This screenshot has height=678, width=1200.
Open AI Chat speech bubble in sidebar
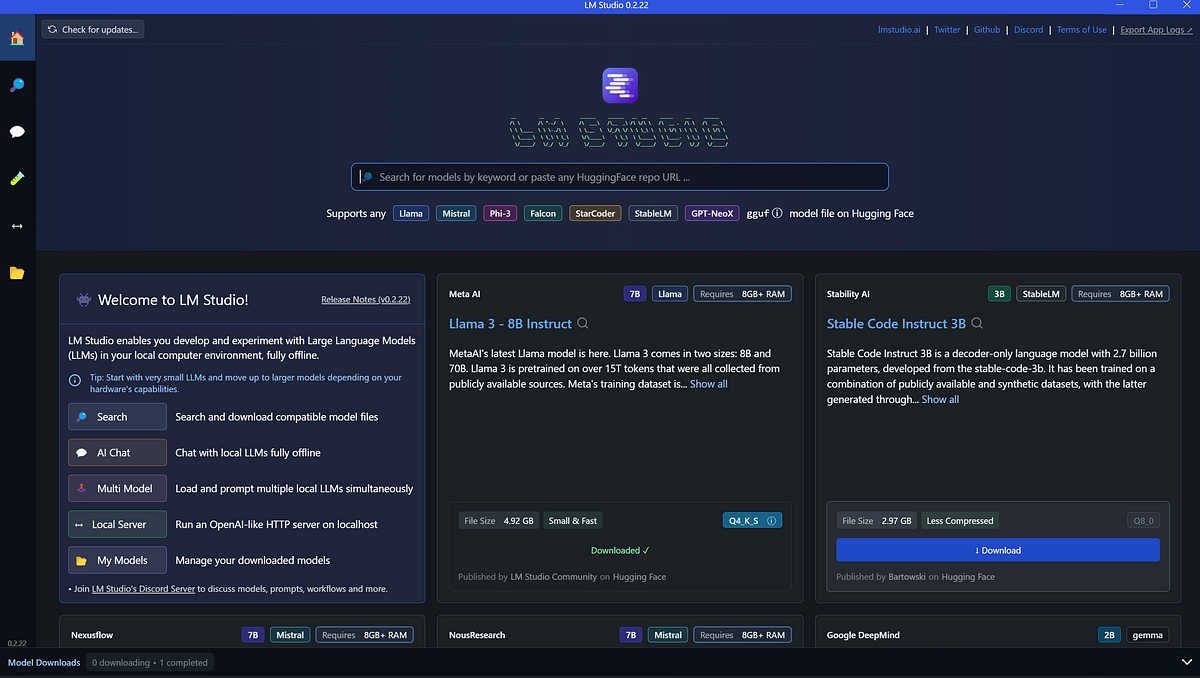click(17, 132)
